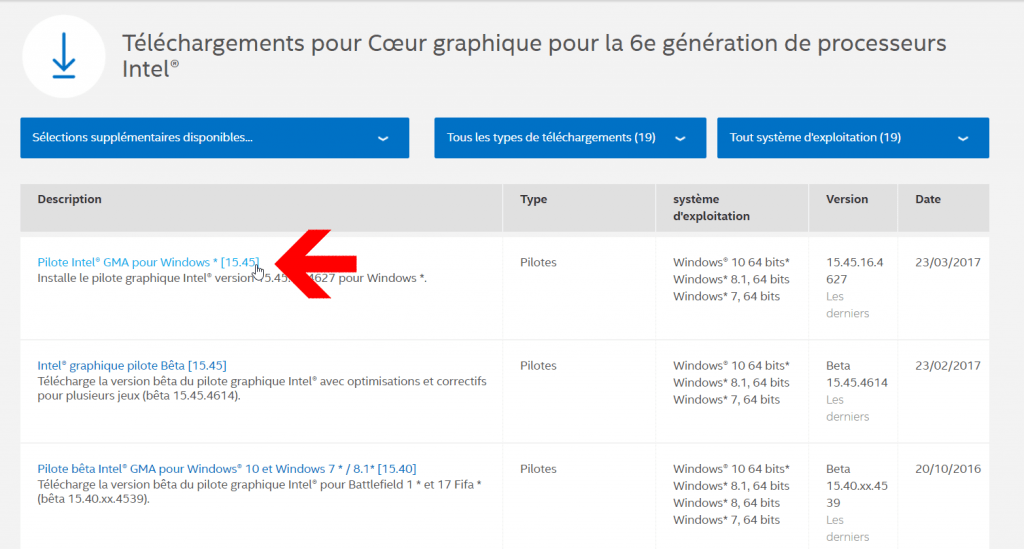Click the description mentioning Battlefield 1 and 17 Fifa
The width and height of the screenshot is (1024, 549).
click(259, 492)
